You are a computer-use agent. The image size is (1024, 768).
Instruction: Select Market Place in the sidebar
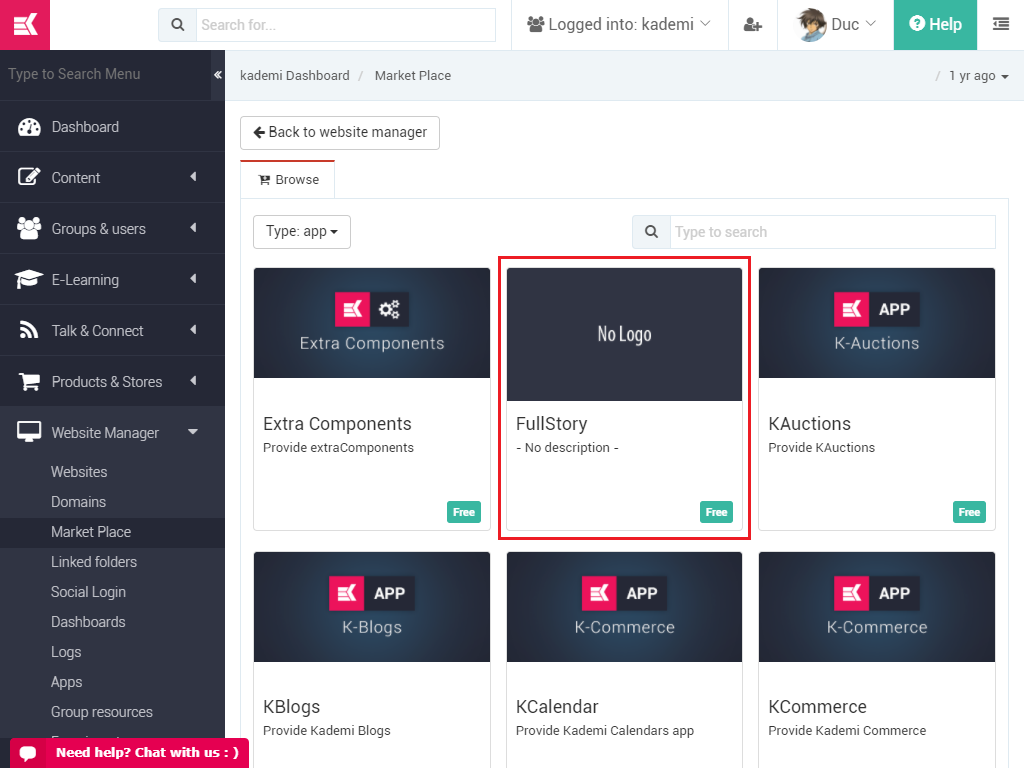[91, 532]
